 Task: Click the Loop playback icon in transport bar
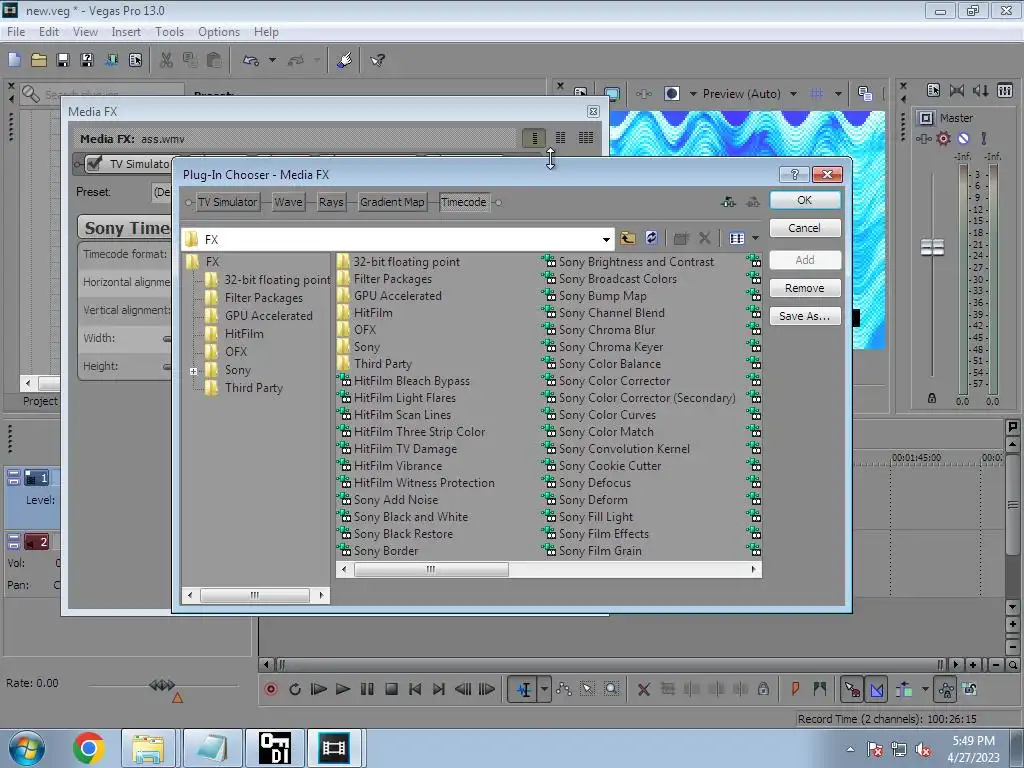(295, 689)
